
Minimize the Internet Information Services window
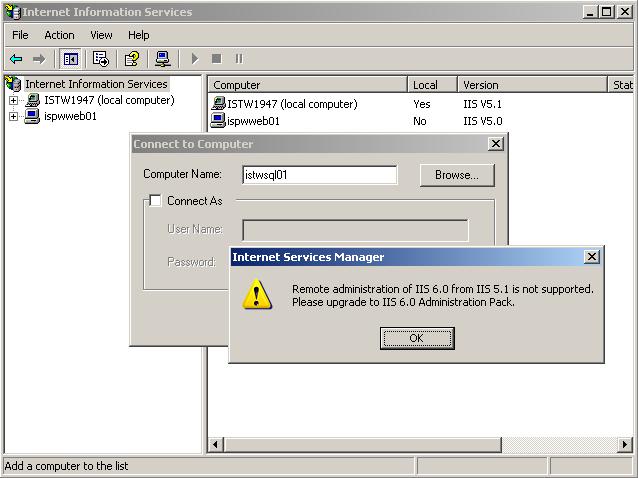click(590, 12)
